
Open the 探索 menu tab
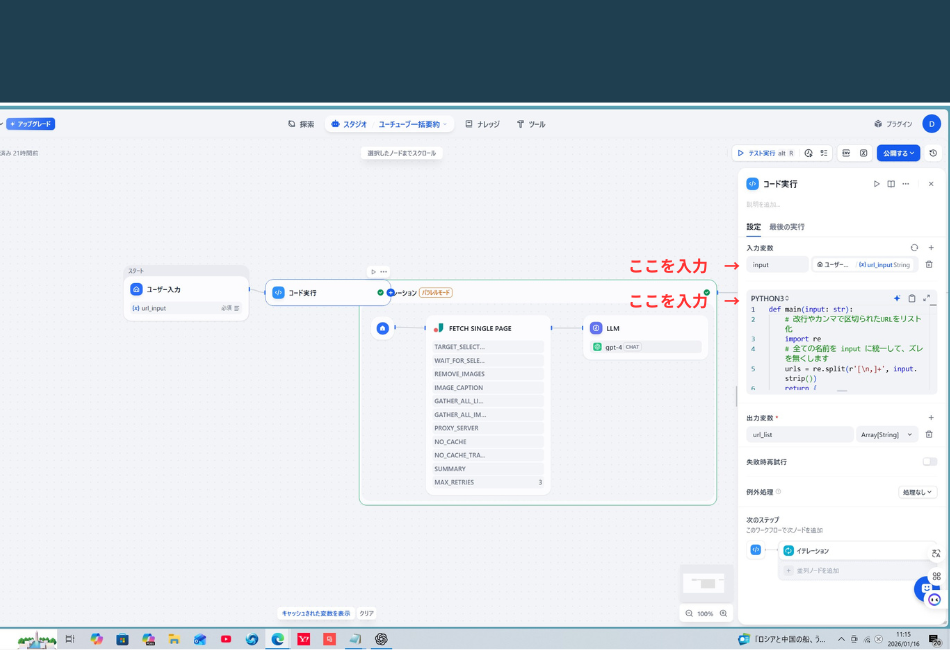[301, 124]
